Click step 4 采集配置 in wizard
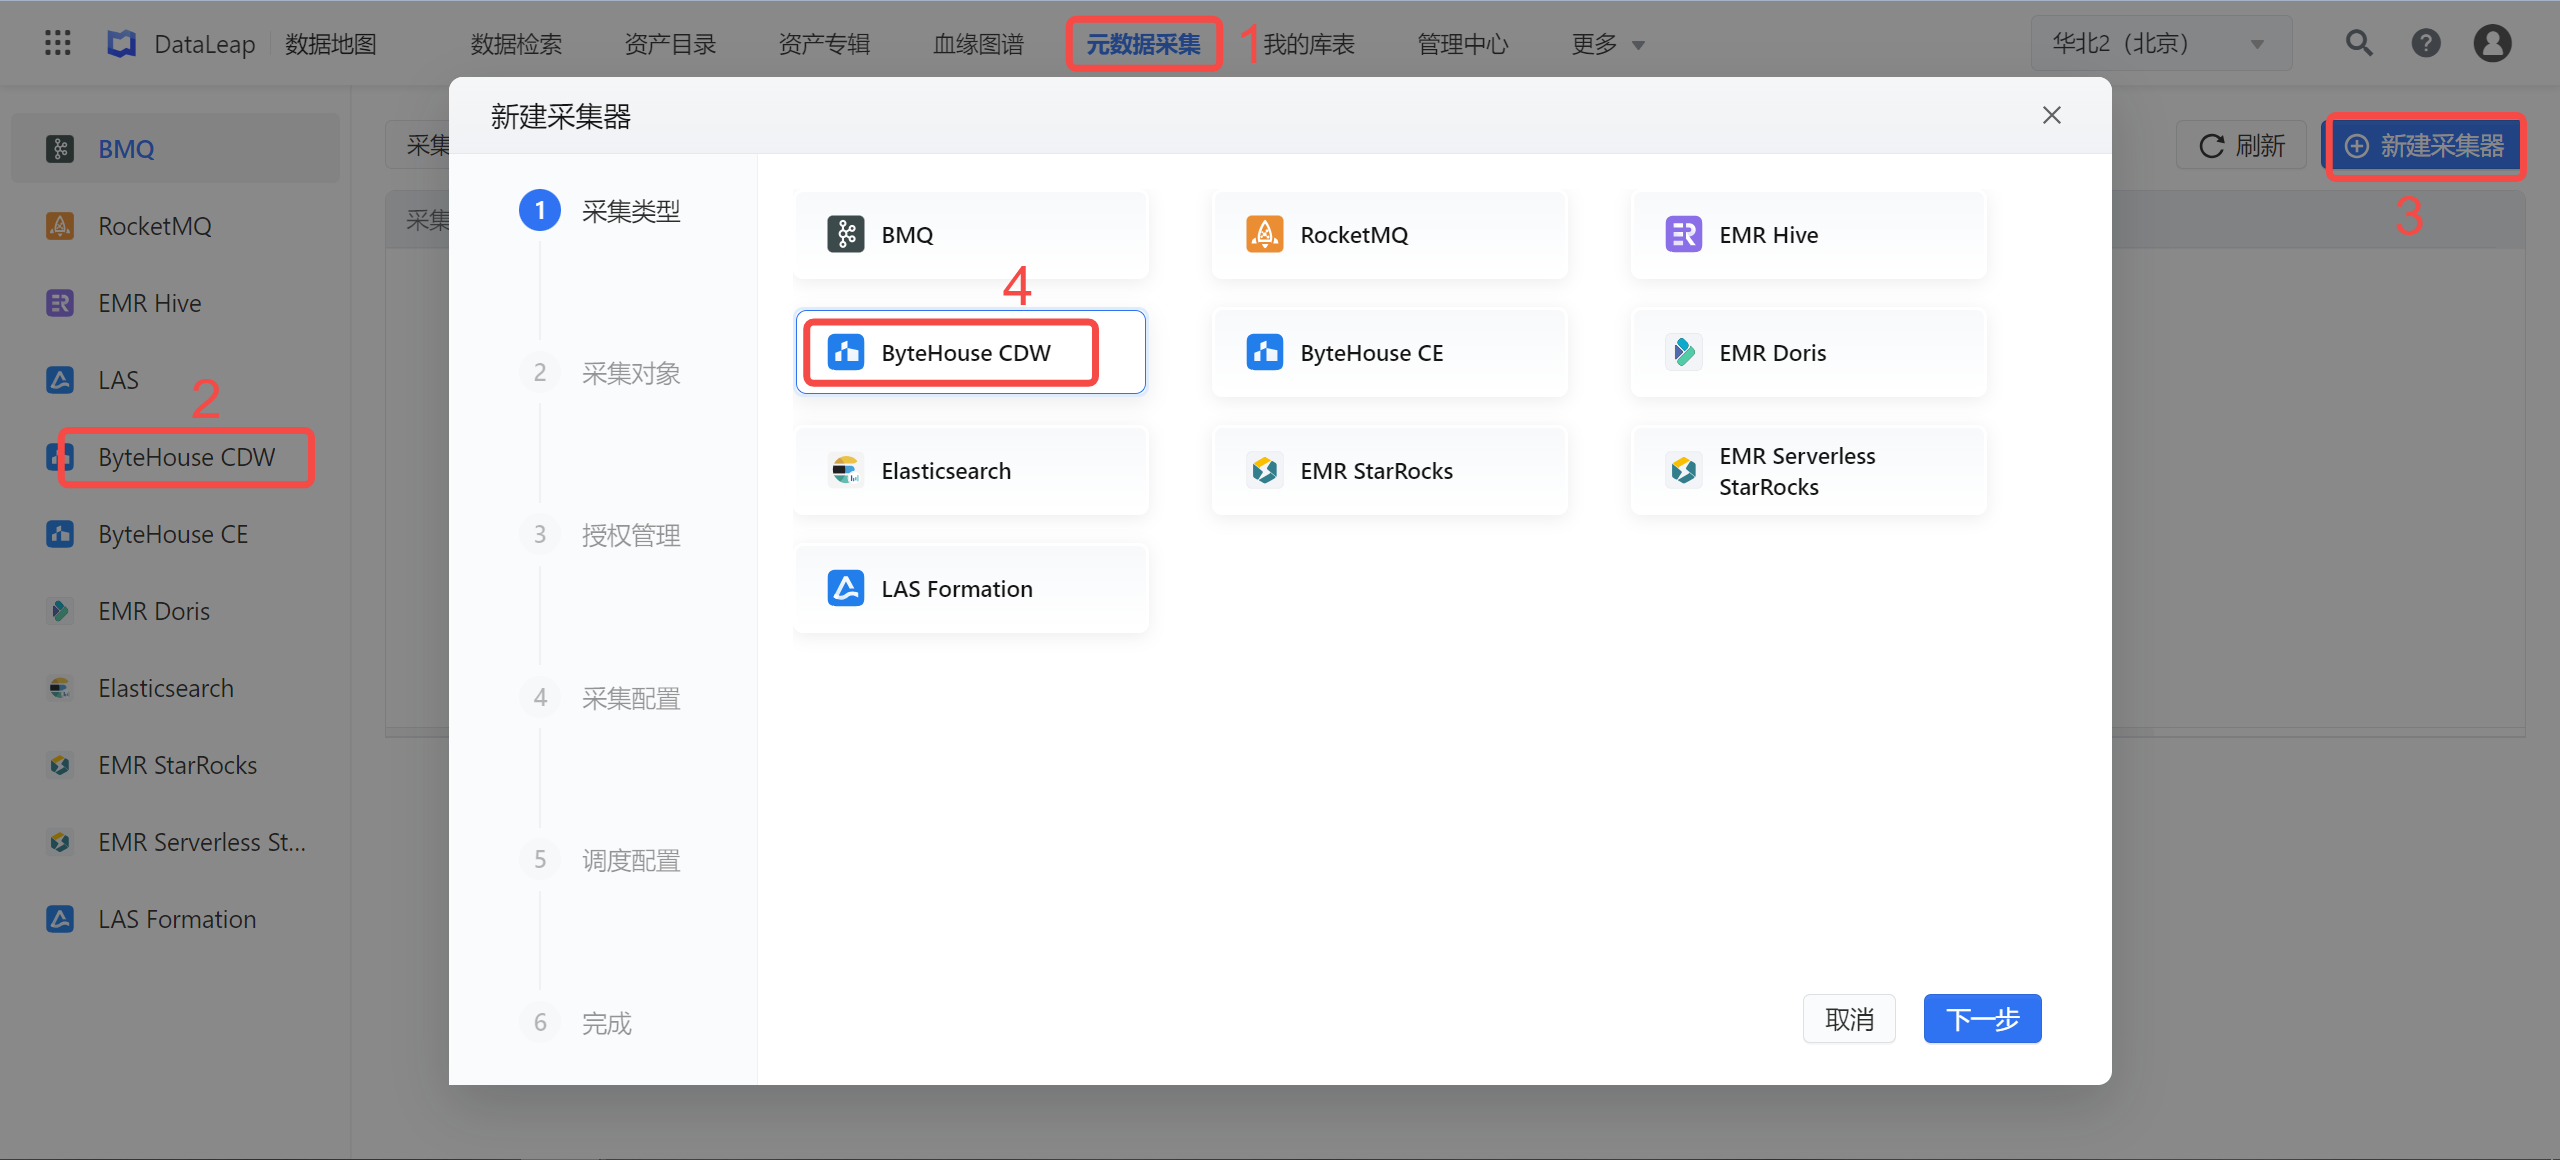Viewport: 2560px width, 1160px height. click(x=601, y=698)
